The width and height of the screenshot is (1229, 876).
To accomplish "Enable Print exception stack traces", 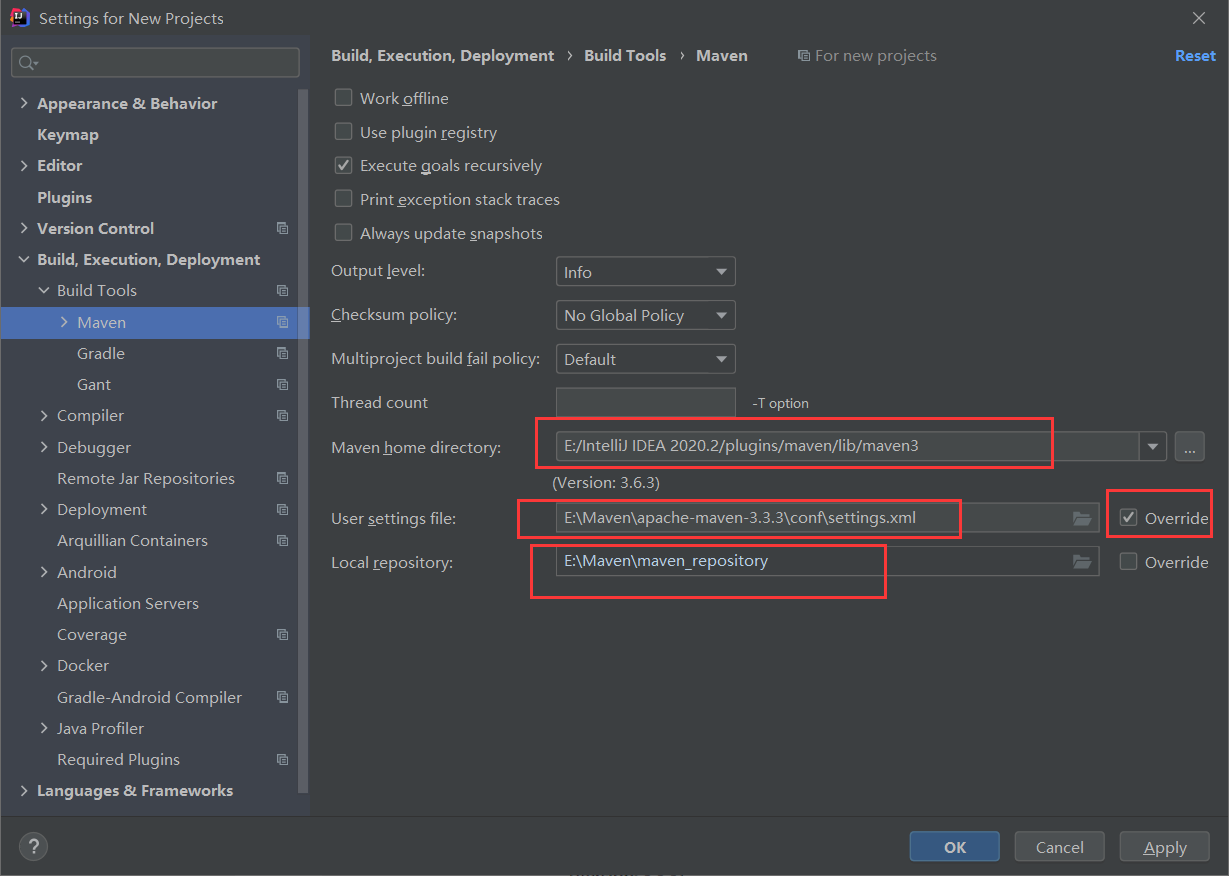I will coord(343,199).
